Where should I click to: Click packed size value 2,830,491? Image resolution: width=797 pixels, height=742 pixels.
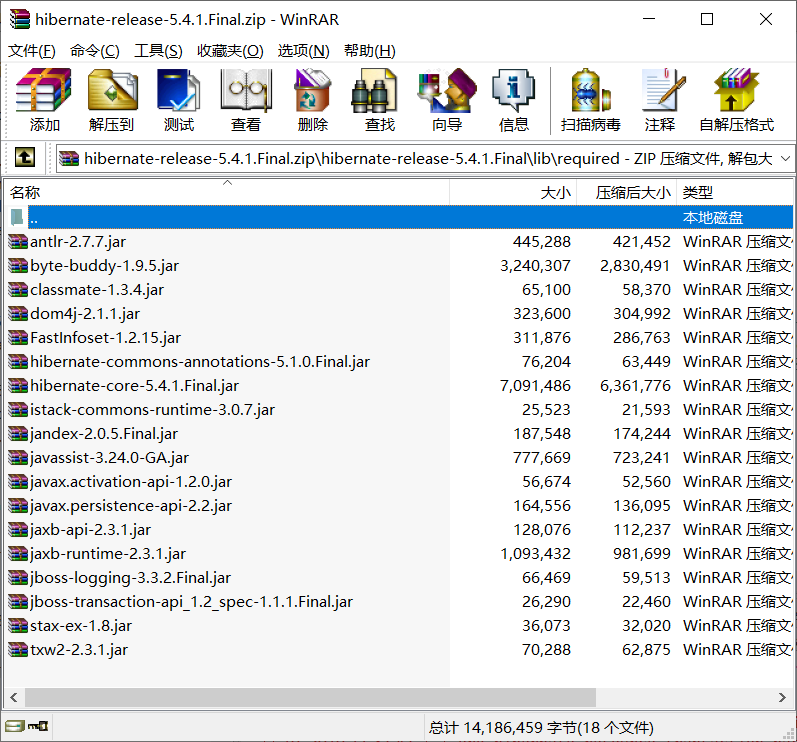tap(635, 265)
